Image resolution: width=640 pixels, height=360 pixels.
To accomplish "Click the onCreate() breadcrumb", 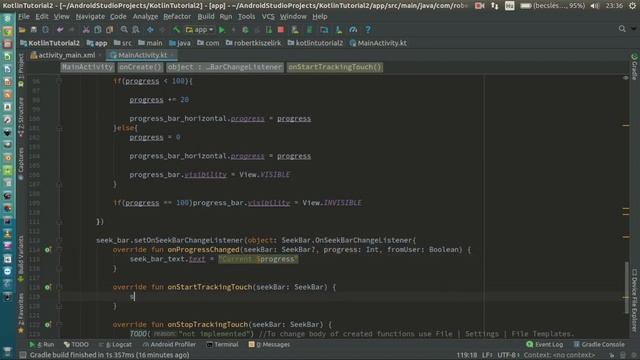I will tap(140, 67).
